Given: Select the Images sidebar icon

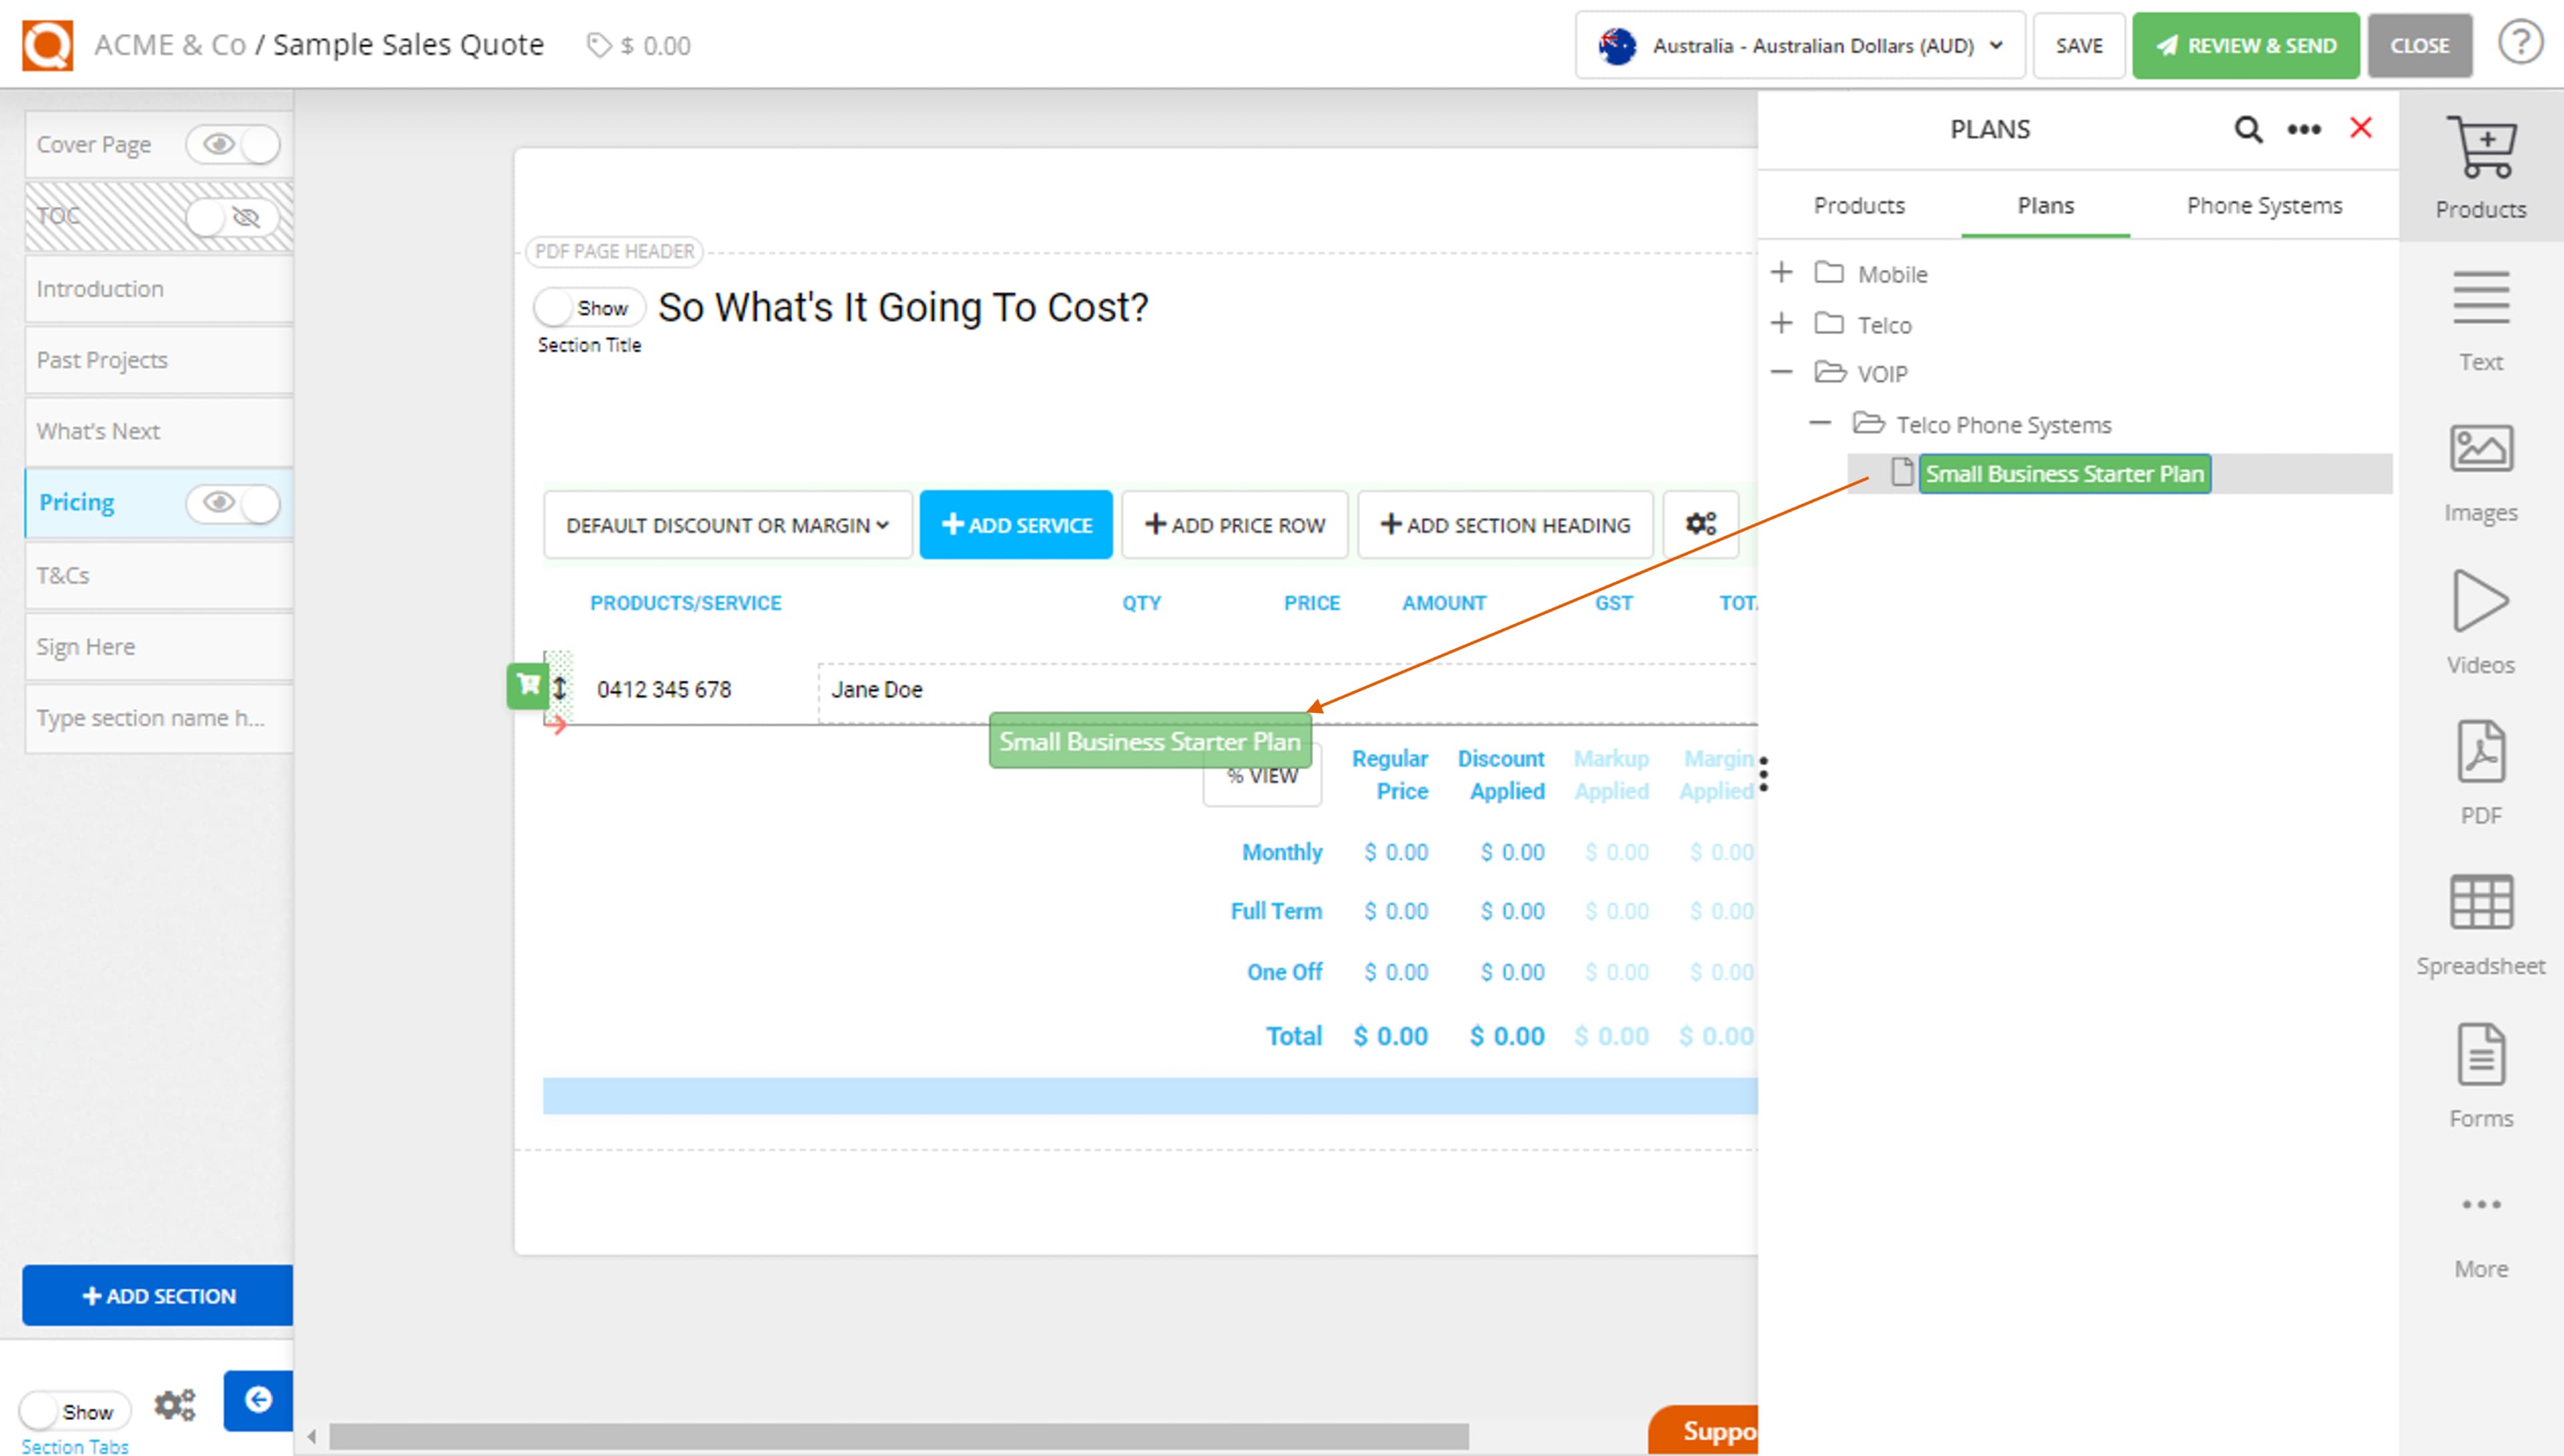Looking at the screenshot, I should click(2480, 449).
